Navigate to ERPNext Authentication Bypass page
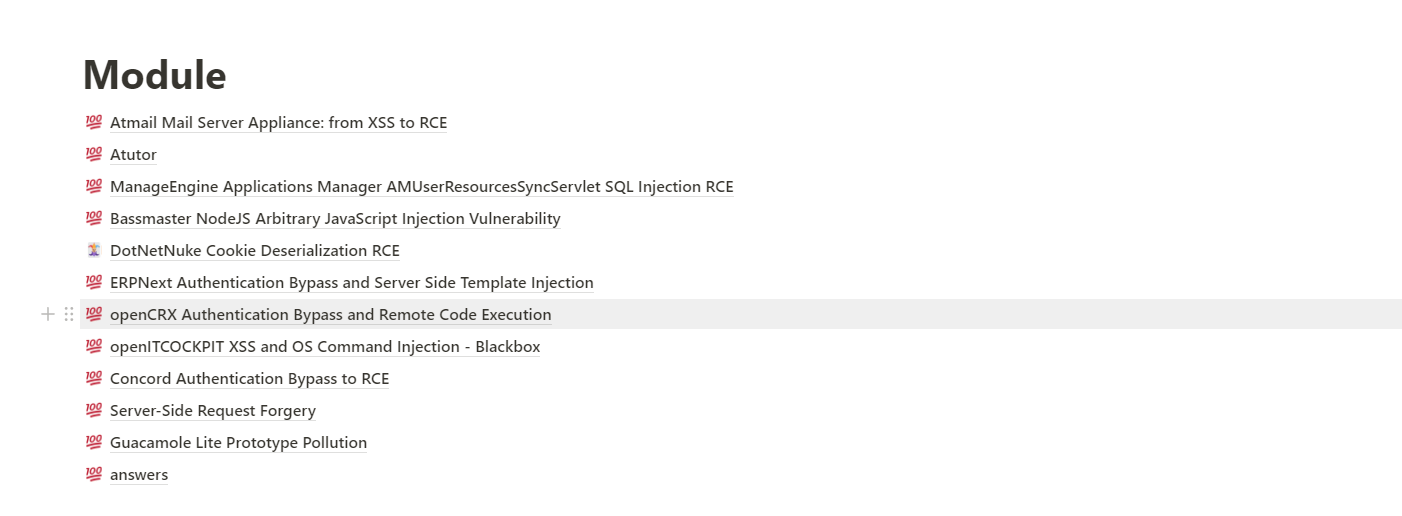Viewport: 1402px width, 516px height. click(x=351, y=283)
